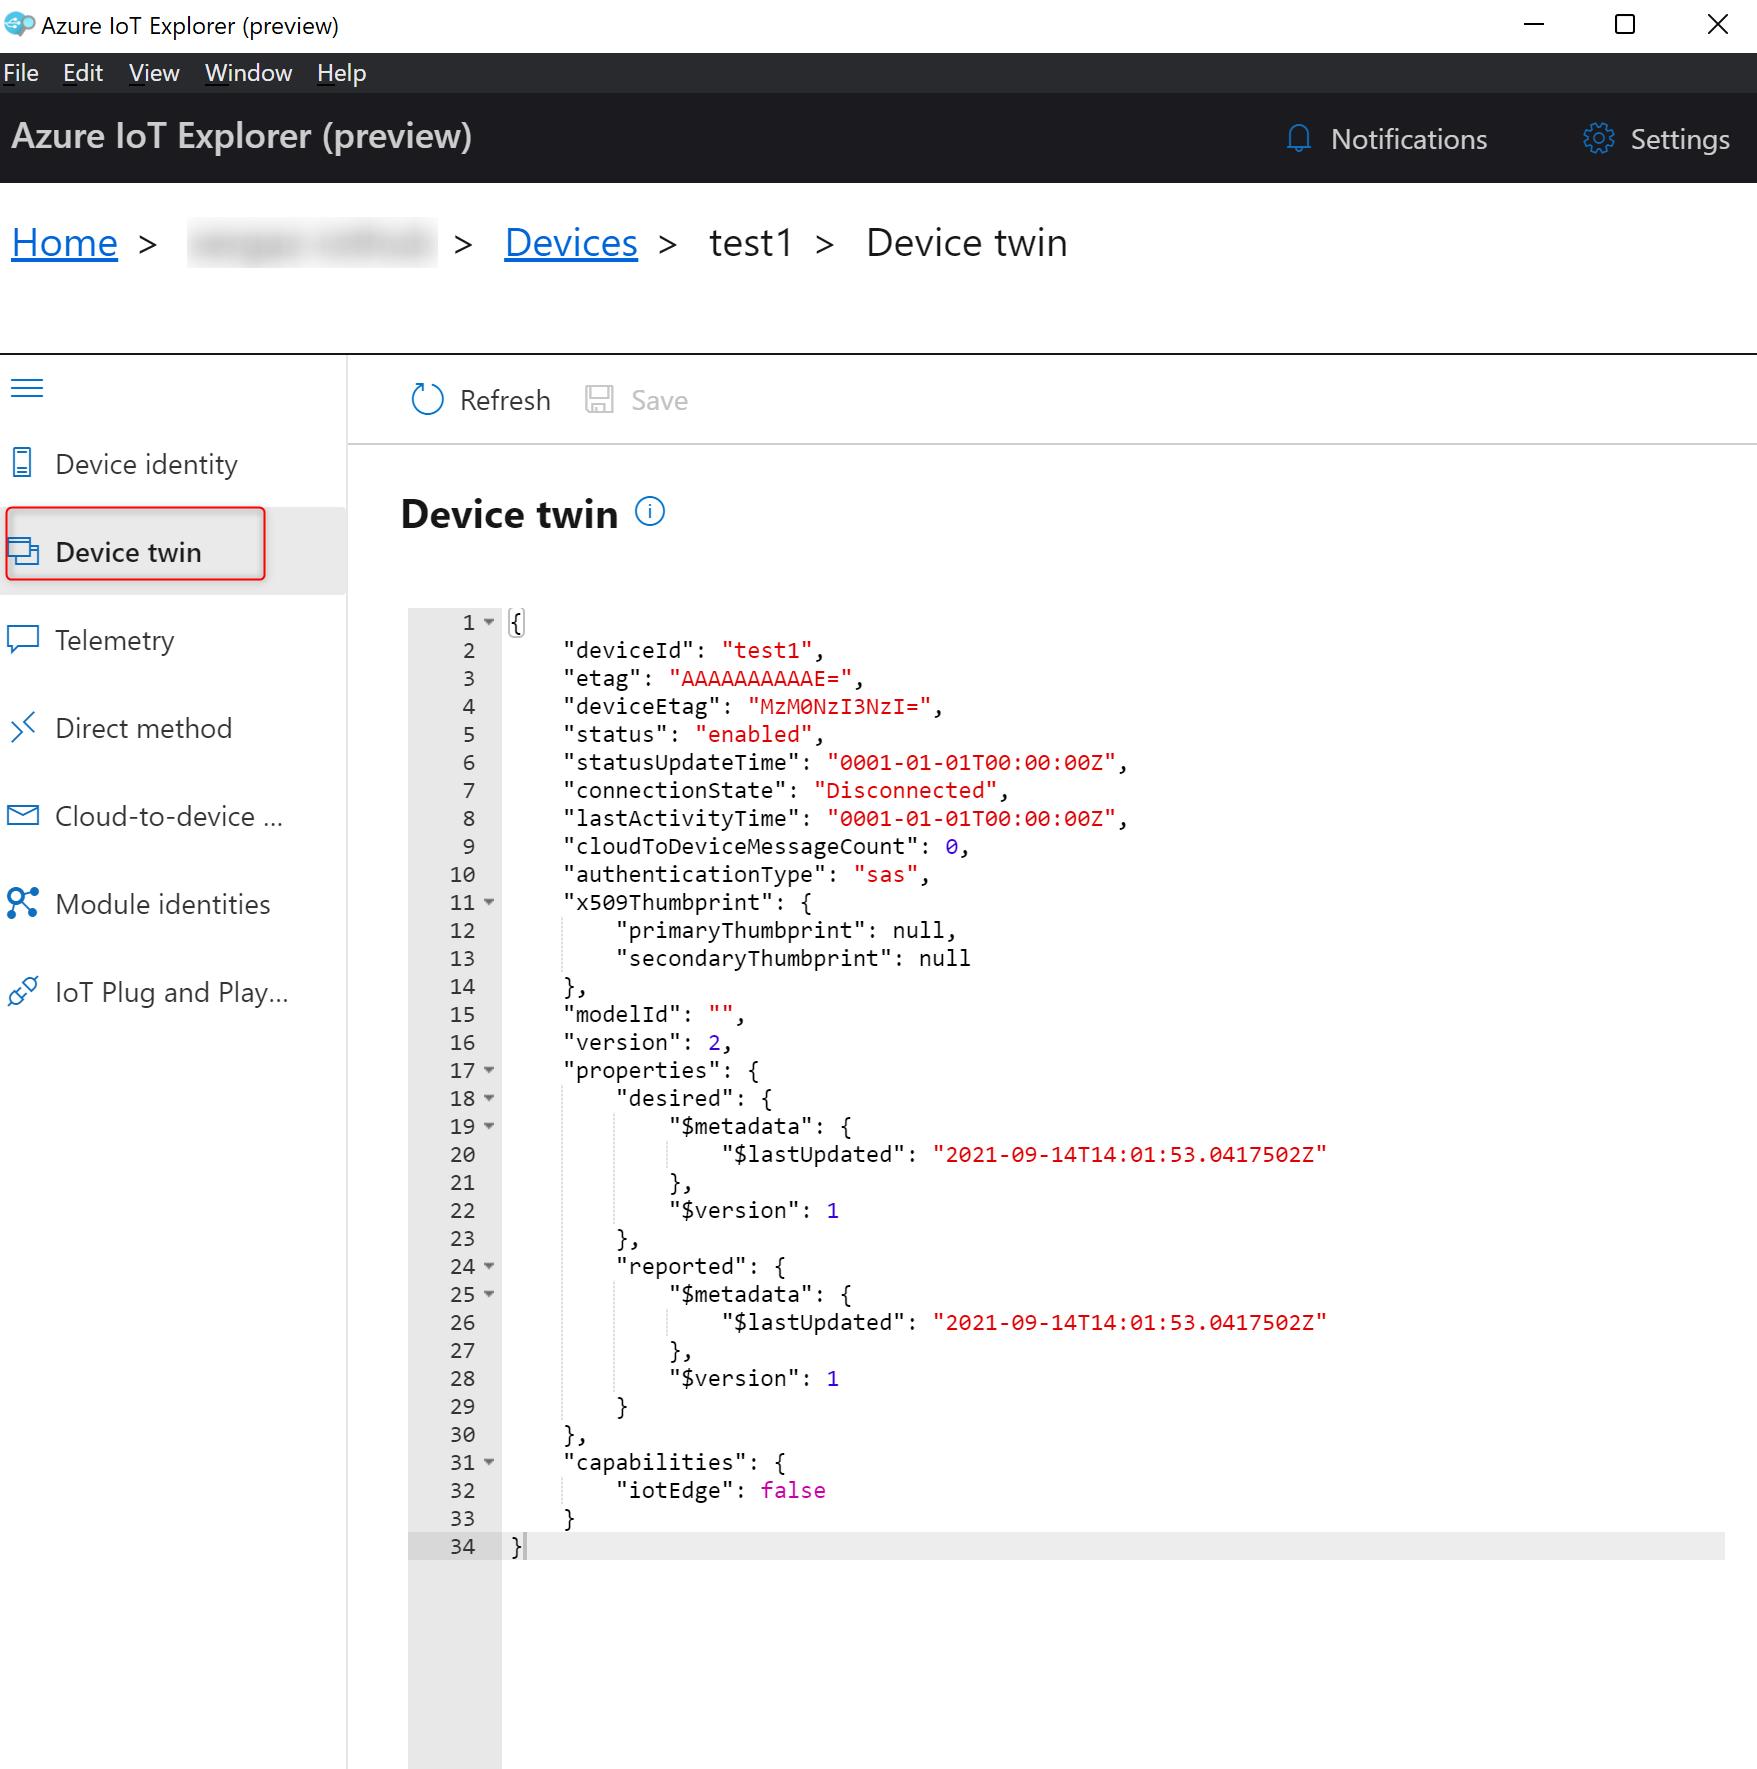Click the desired $lastUpdated timestamp on line 20
The width and height of the screenshot is (1757, 1769).
1130,1154
